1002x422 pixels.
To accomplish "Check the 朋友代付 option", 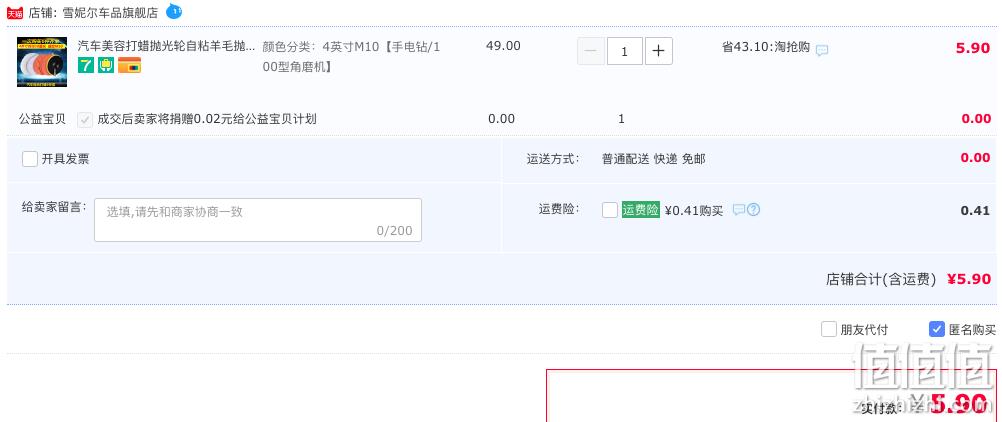I will click(829, 329).
